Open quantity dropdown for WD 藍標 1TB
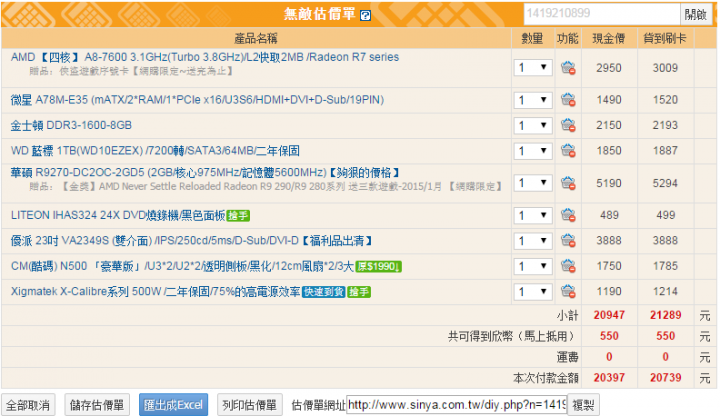 click(533, 151)
